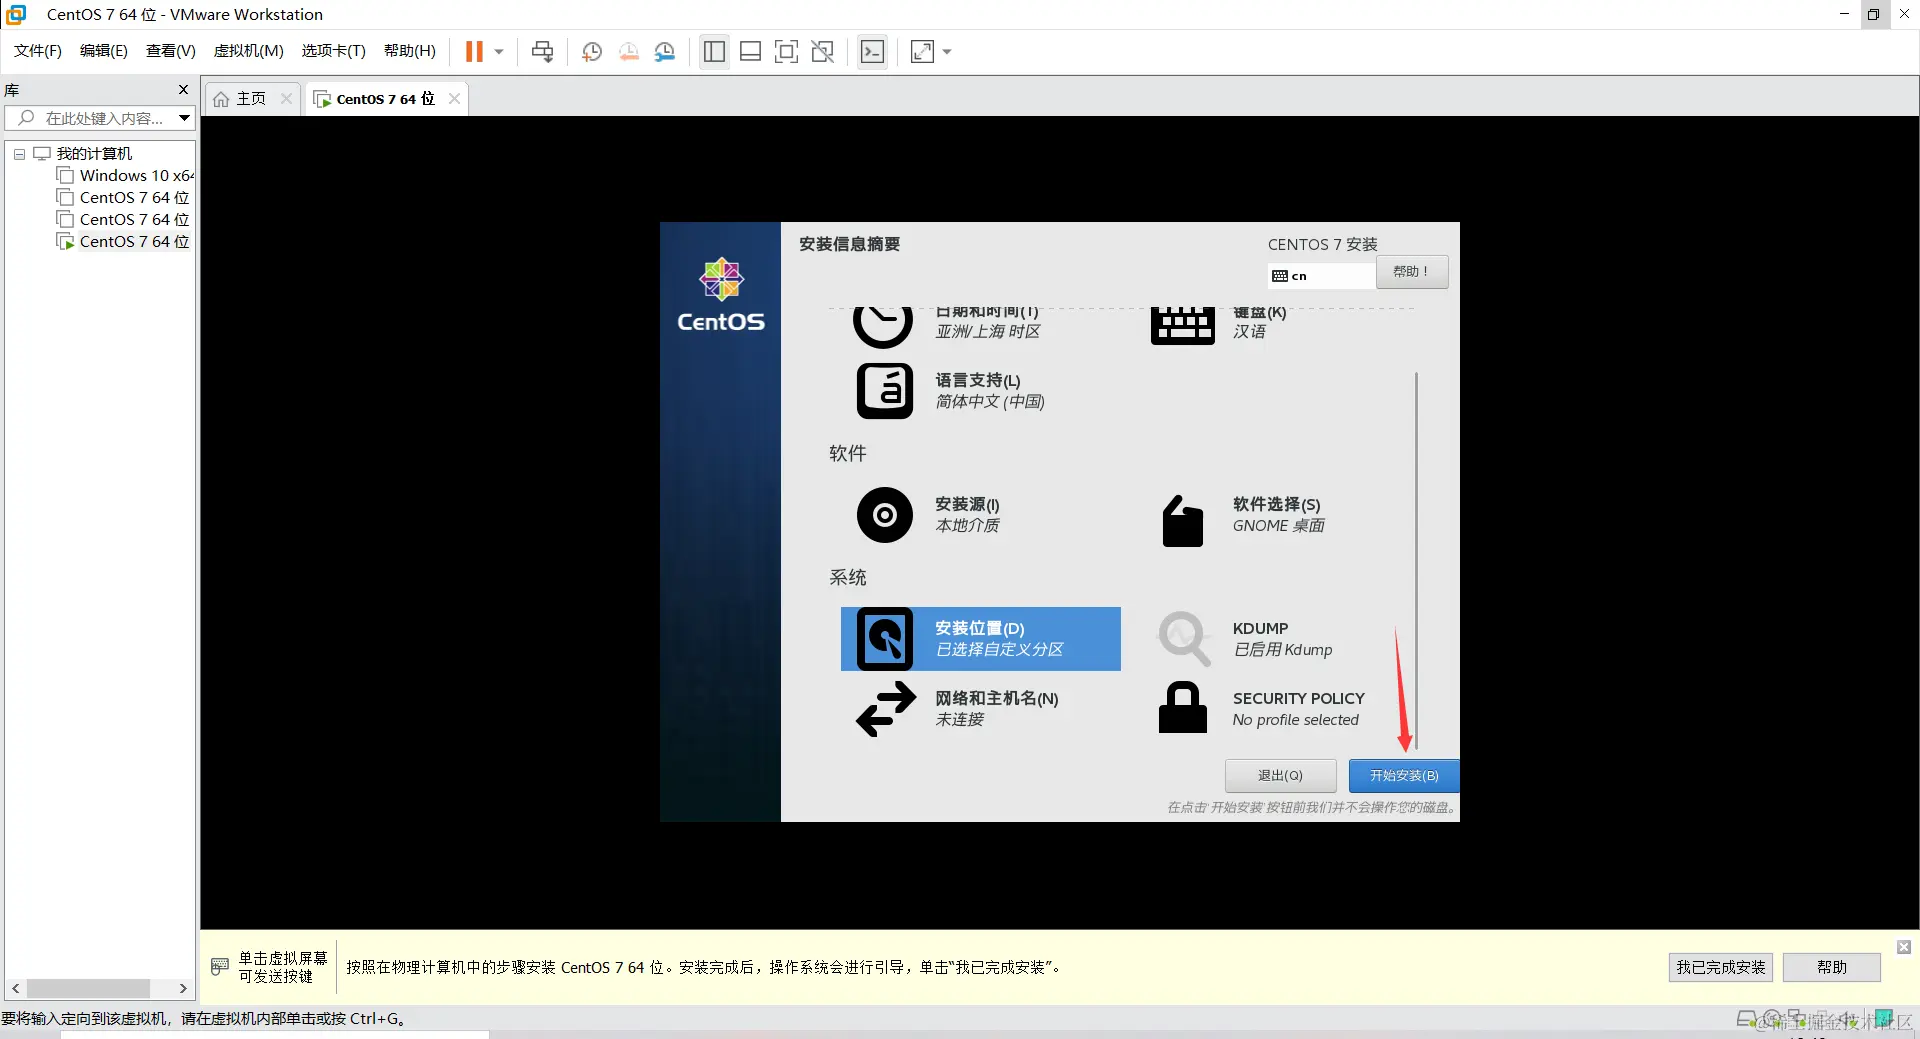Click the stretch guest display icon
1920x1039 pixels.
(x=922, y=52)
